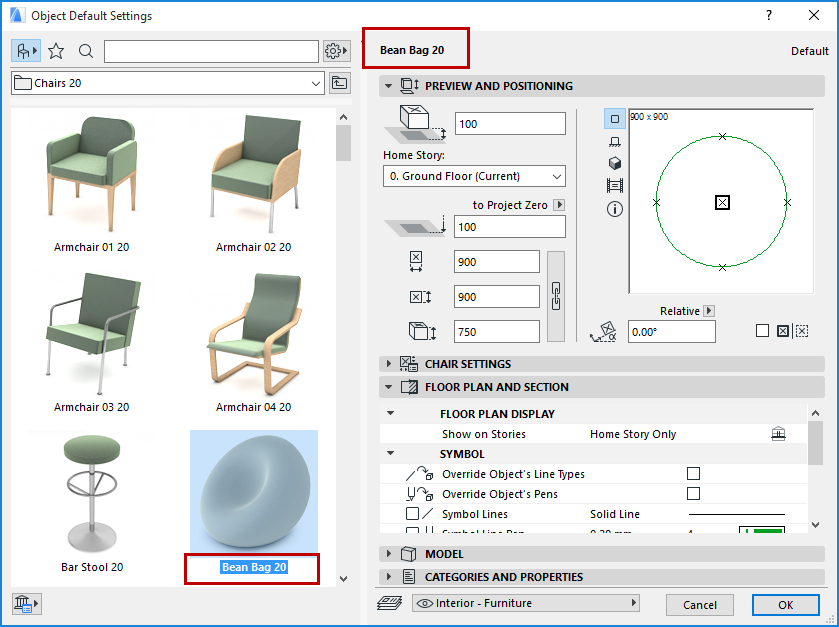This screenshot has height=627, width=839.
Task: Click the second 900 dimension field
Action: click(497, 296)
